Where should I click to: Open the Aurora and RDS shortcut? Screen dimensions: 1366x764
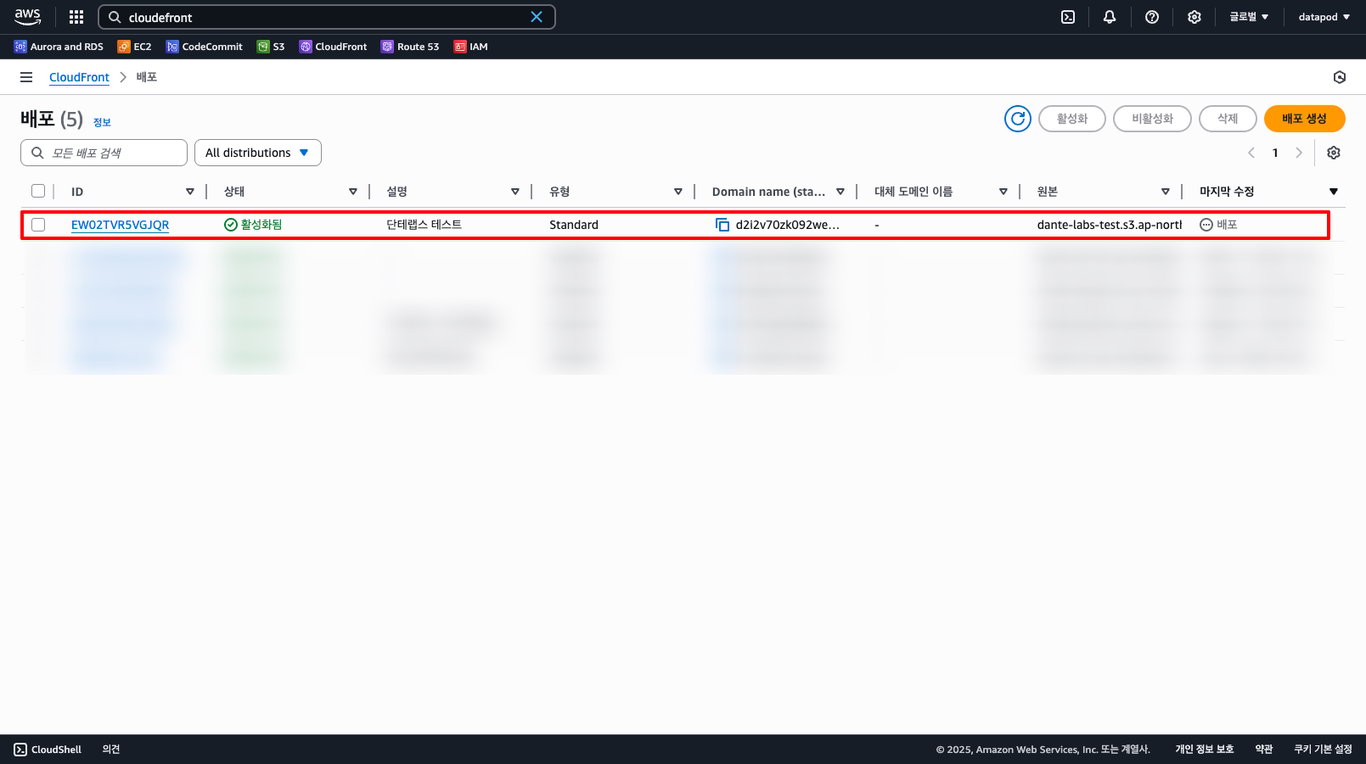(x=58, y=47)
